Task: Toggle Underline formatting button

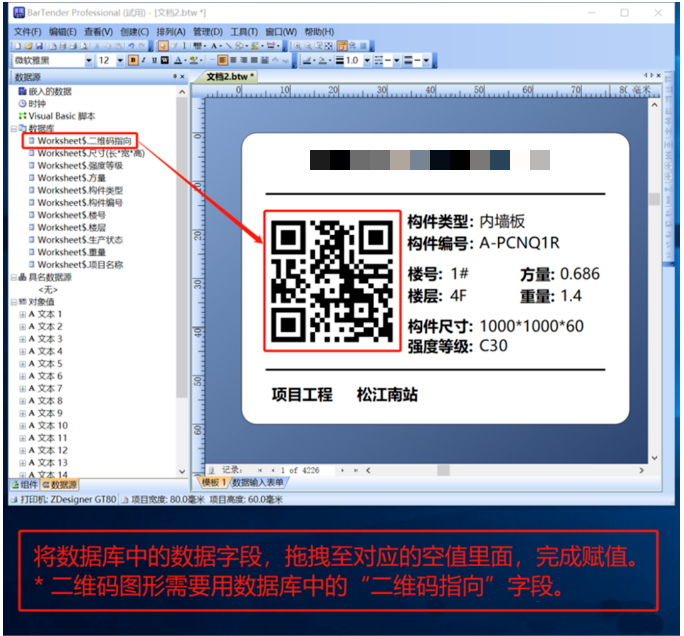Action: click(154, 60)
